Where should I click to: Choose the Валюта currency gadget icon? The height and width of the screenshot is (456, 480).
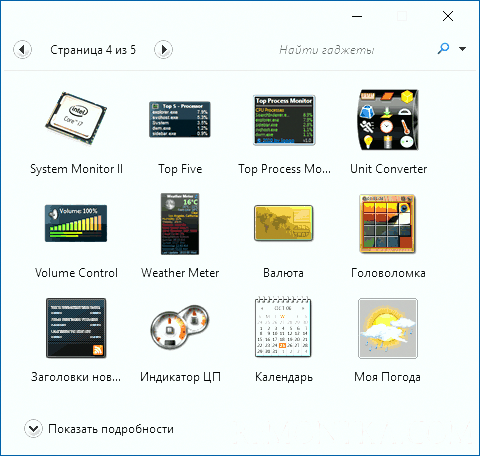click(284, 223)
